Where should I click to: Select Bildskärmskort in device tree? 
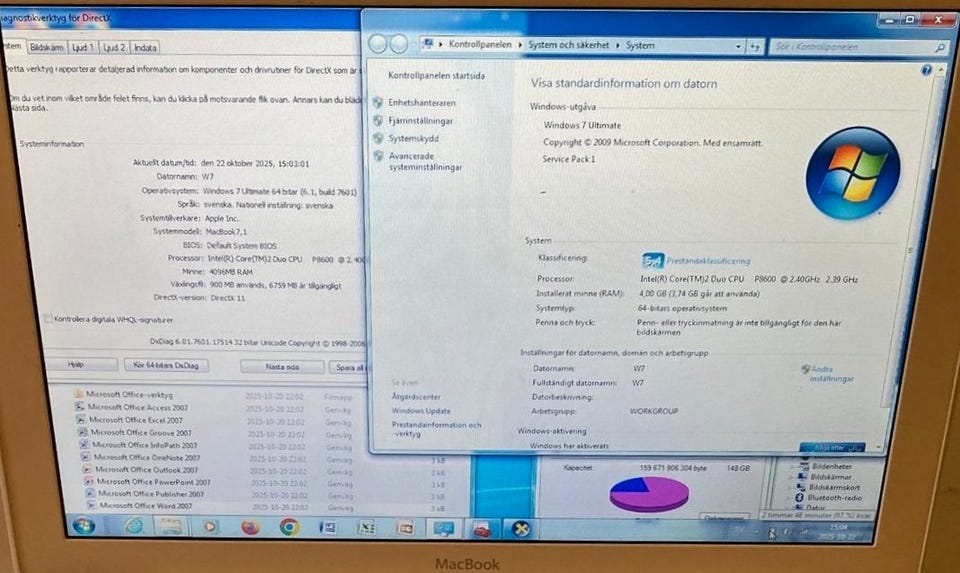[834, 487]
